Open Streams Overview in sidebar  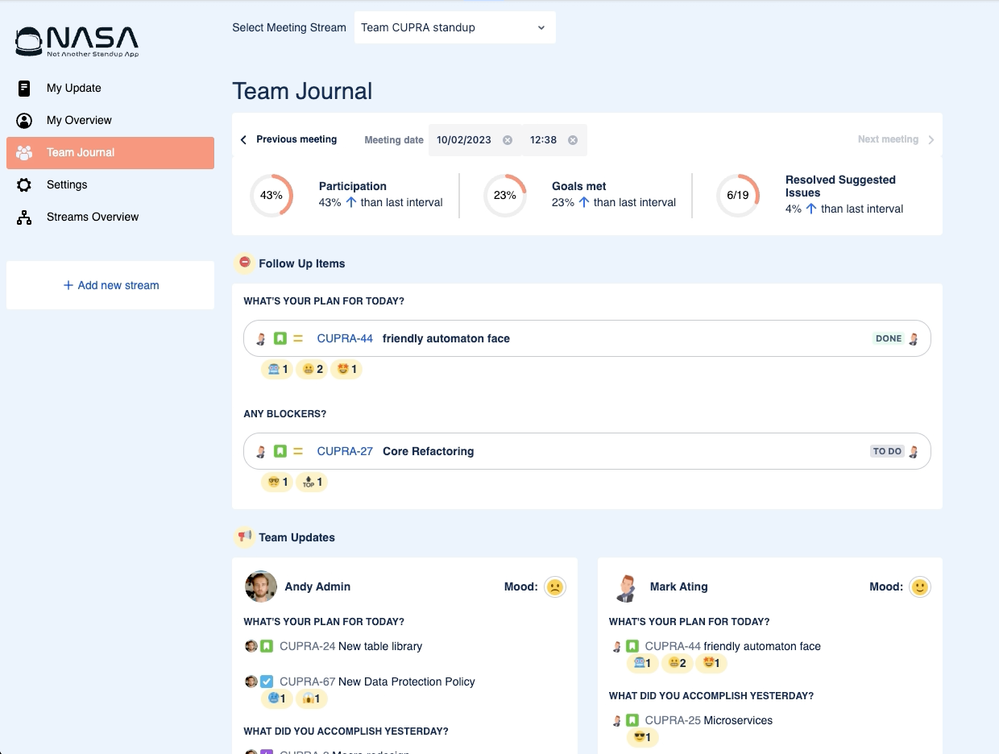coord(110,217)
